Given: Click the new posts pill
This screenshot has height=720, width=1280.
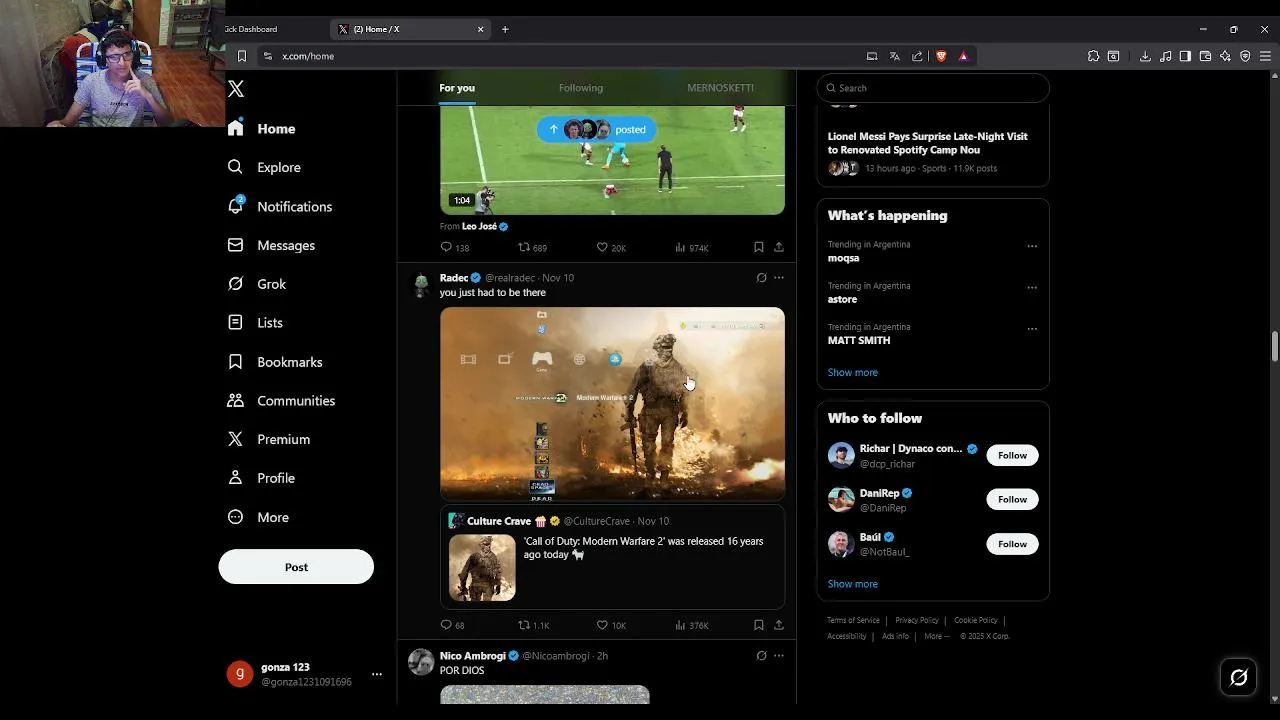Looking at the screenshot, I should pos(597,129).
